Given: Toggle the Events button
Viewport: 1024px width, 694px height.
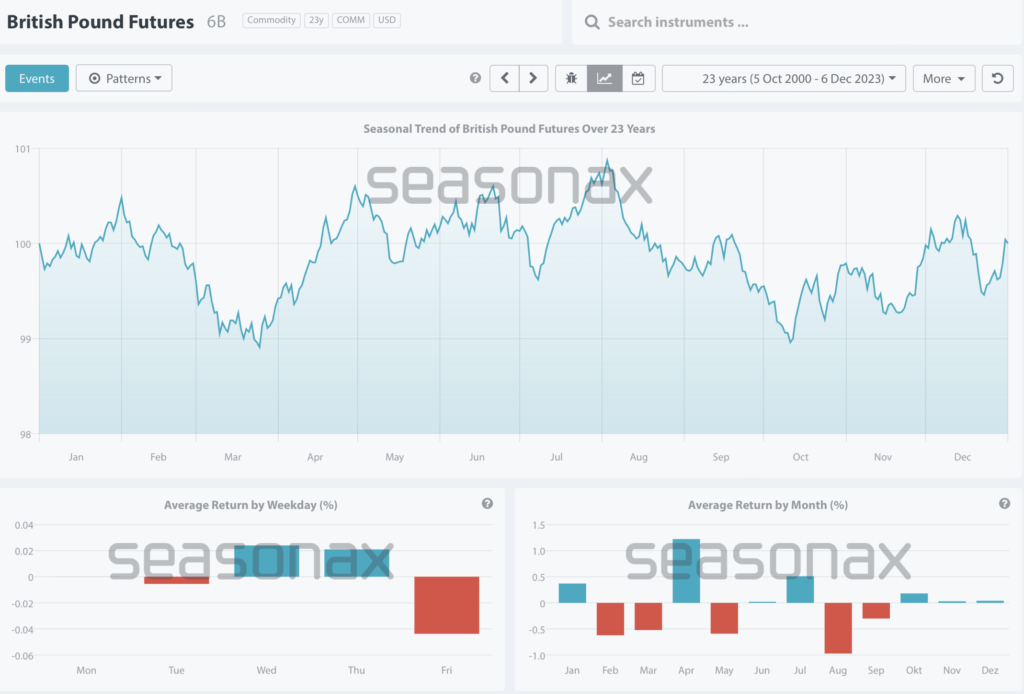Looking at the screenshot, I should tap(37, 78).
